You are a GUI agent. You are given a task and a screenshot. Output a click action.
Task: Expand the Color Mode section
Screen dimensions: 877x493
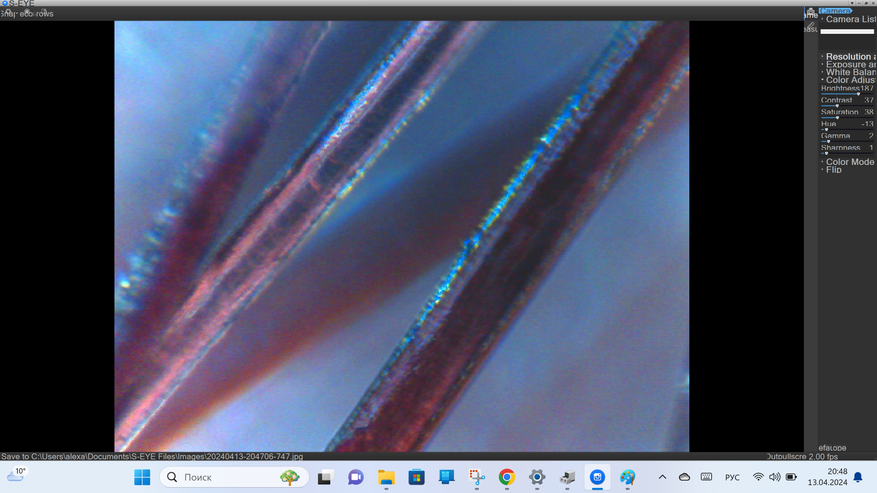(x=849, y=162)
